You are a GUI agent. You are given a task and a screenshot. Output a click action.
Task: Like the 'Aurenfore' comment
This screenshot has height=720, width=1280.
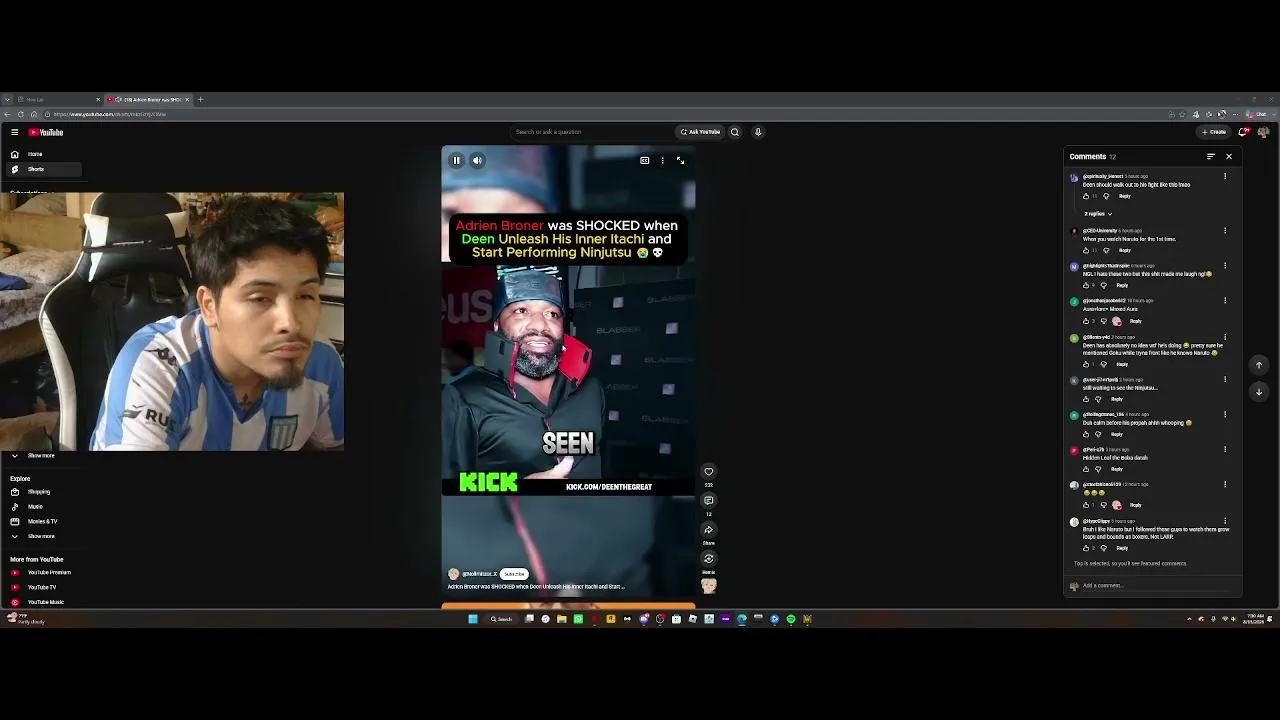click(x=1086, y=321)
